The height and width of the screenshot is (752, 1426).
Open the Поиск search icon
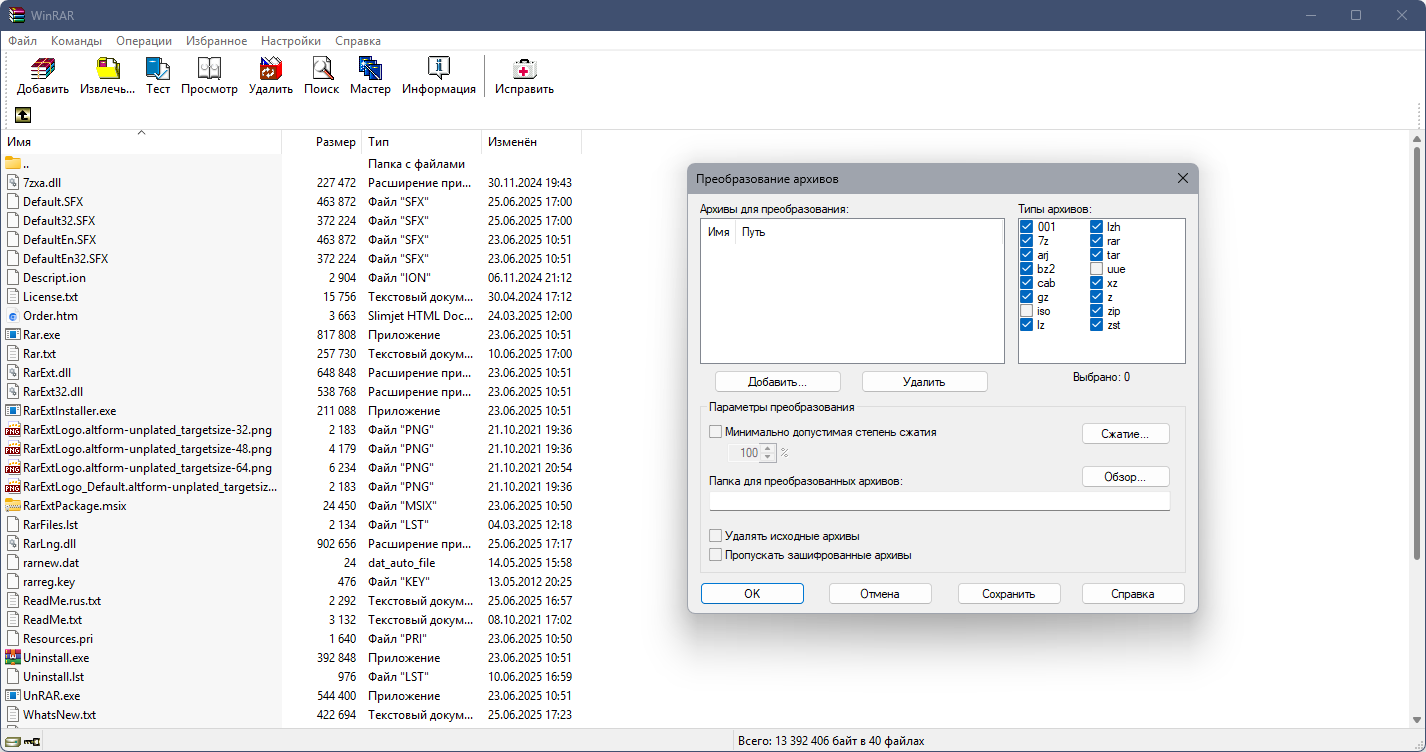pyautogui.click(x=321, y=69)
